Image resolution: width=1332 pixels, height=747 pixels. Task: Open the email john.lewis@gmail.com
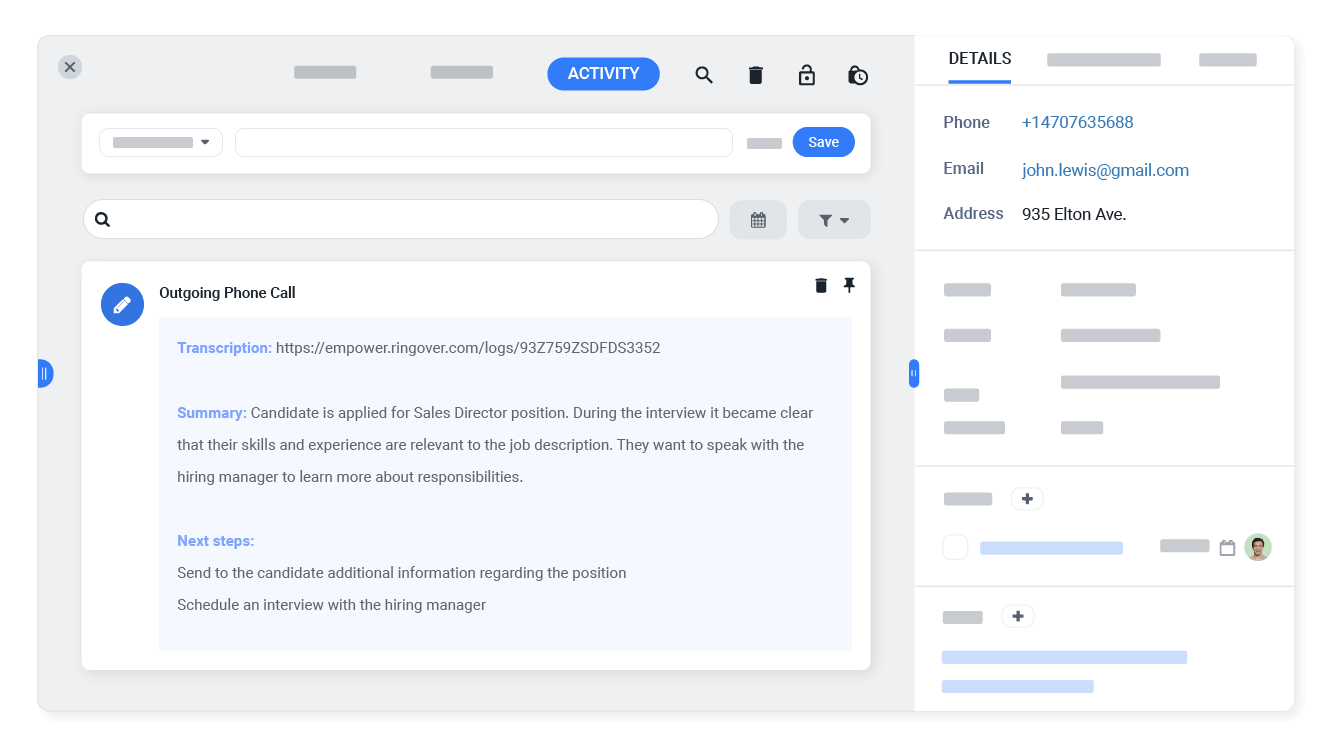pyautogui.click(x=1105, y=170)
